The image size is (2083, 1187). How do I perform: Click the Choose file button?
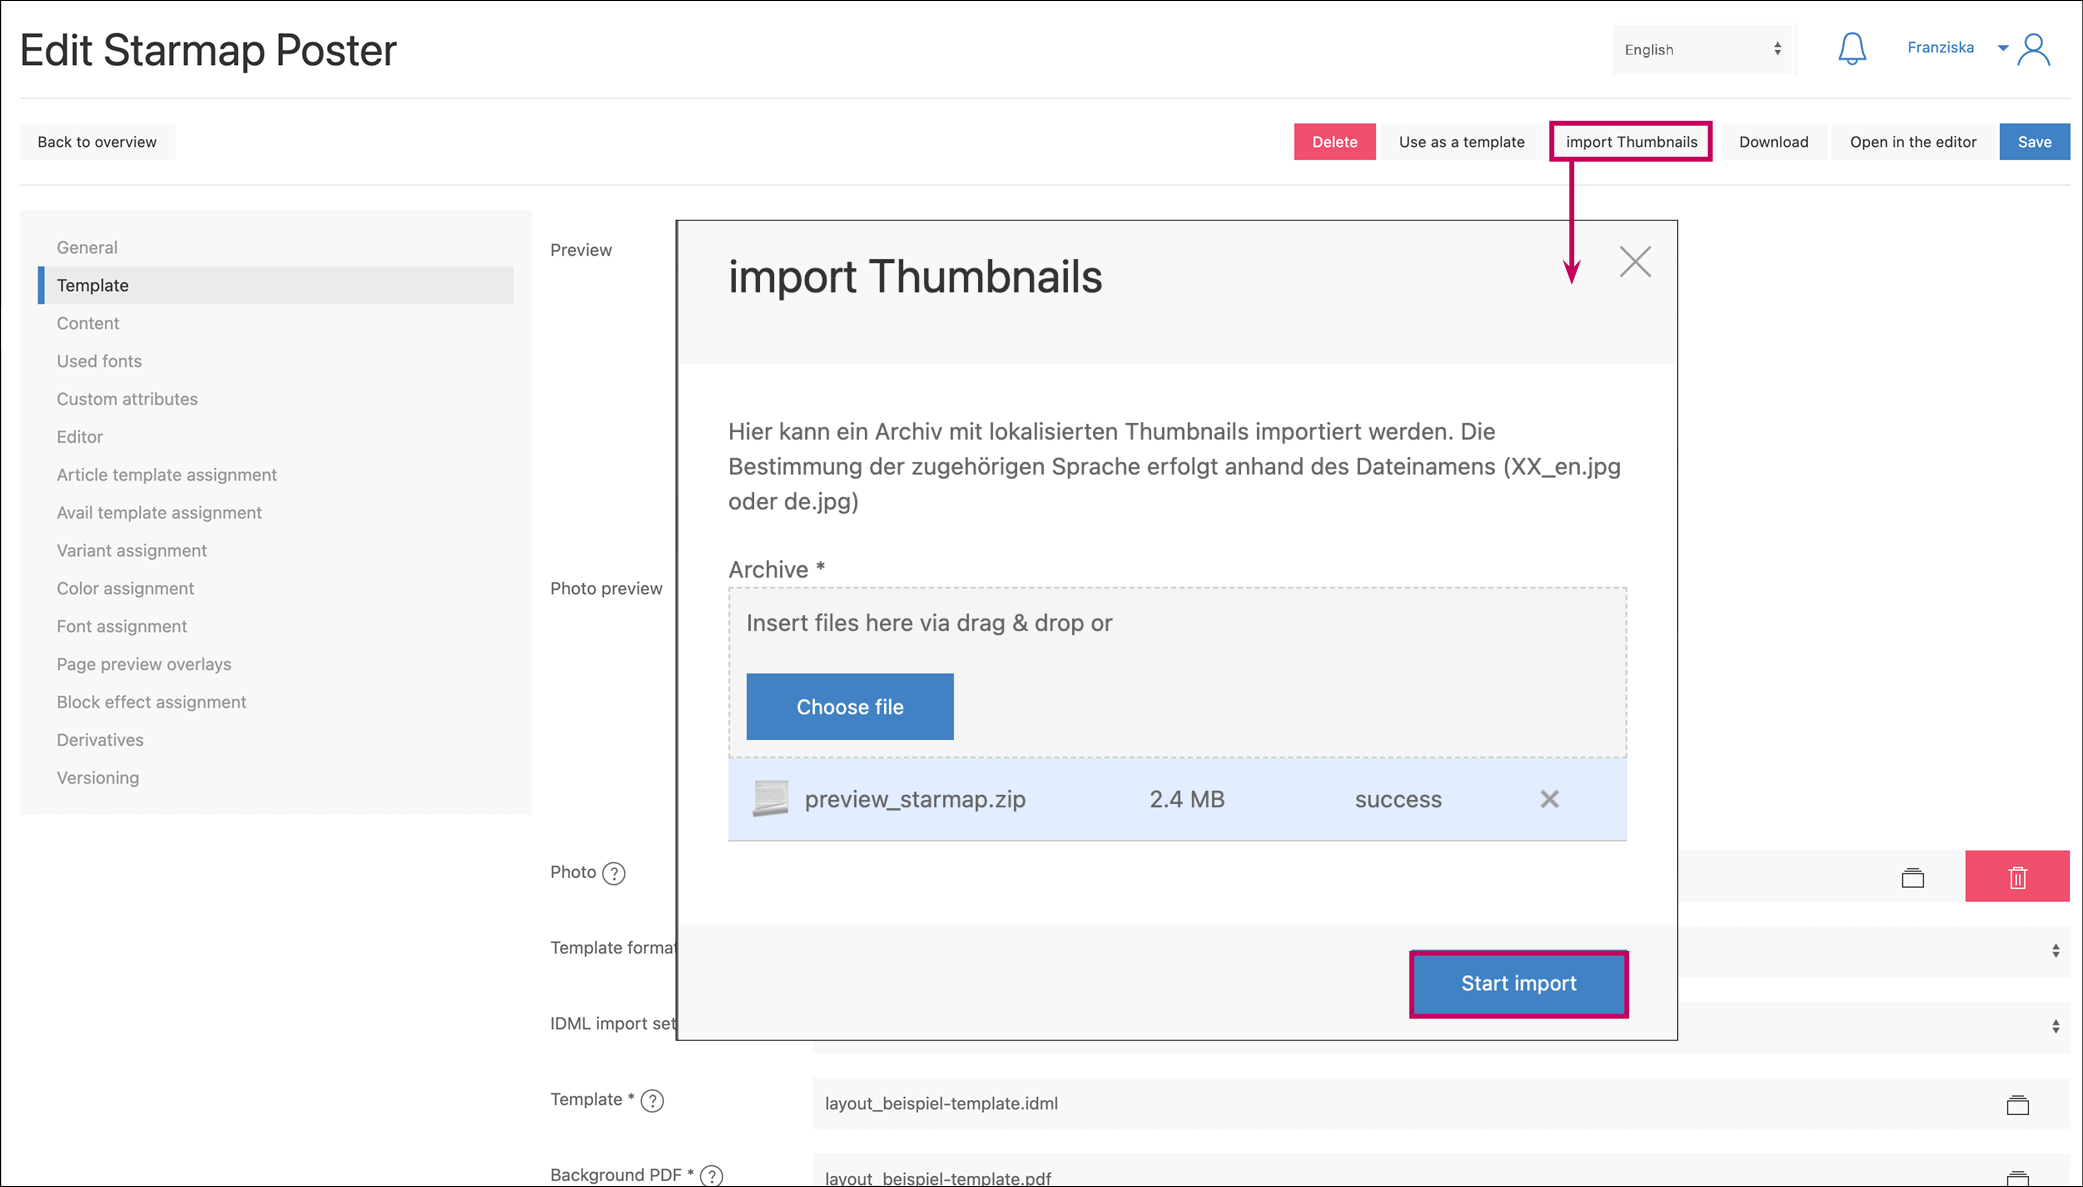click(849, 707)
